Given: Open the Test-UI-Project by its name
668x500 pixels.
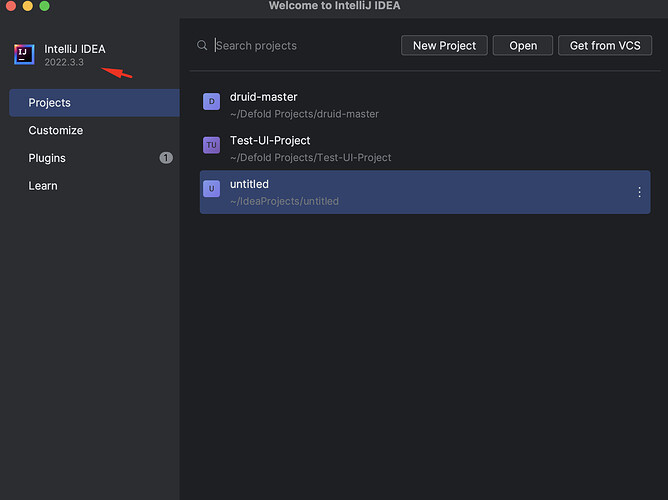Looking at the screenshot, I should pos(270,141).
